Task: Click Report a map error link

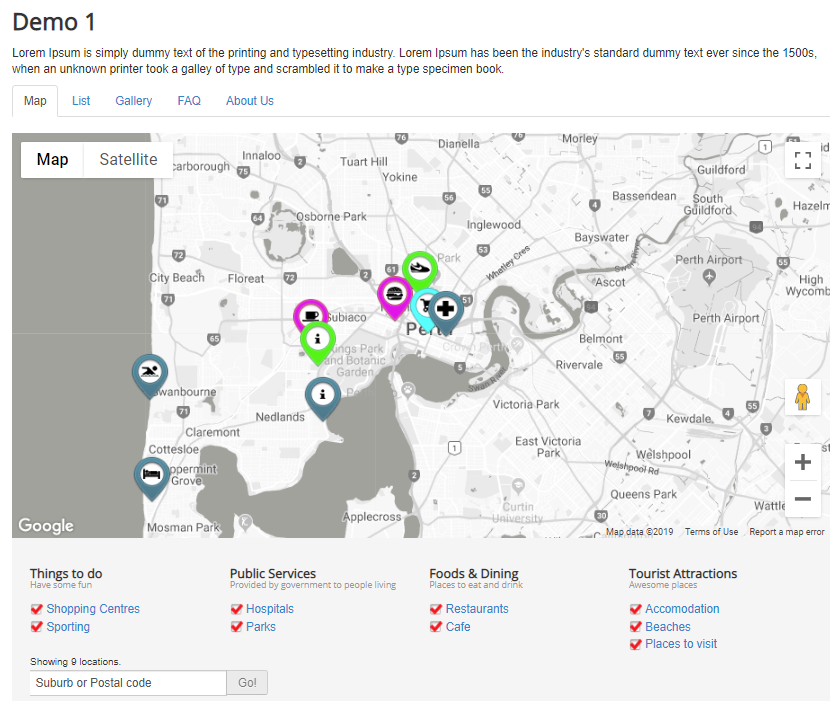Action: click(787, 532)
